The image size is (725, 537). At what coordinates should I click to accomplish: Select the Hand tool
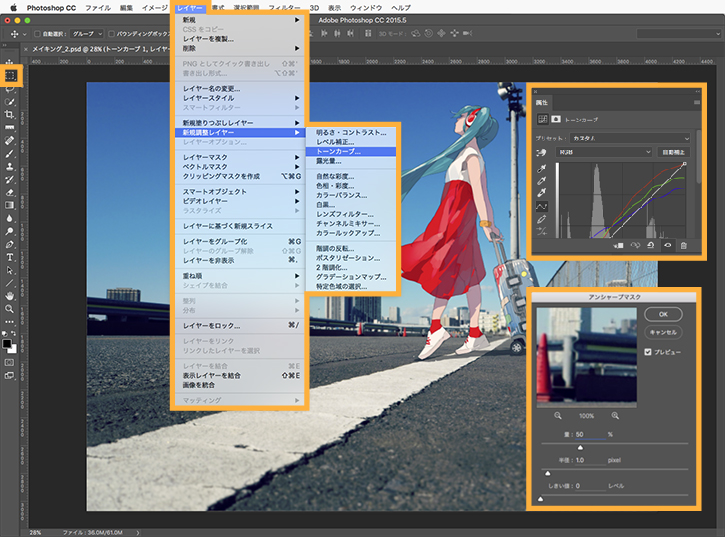[9, 296]
